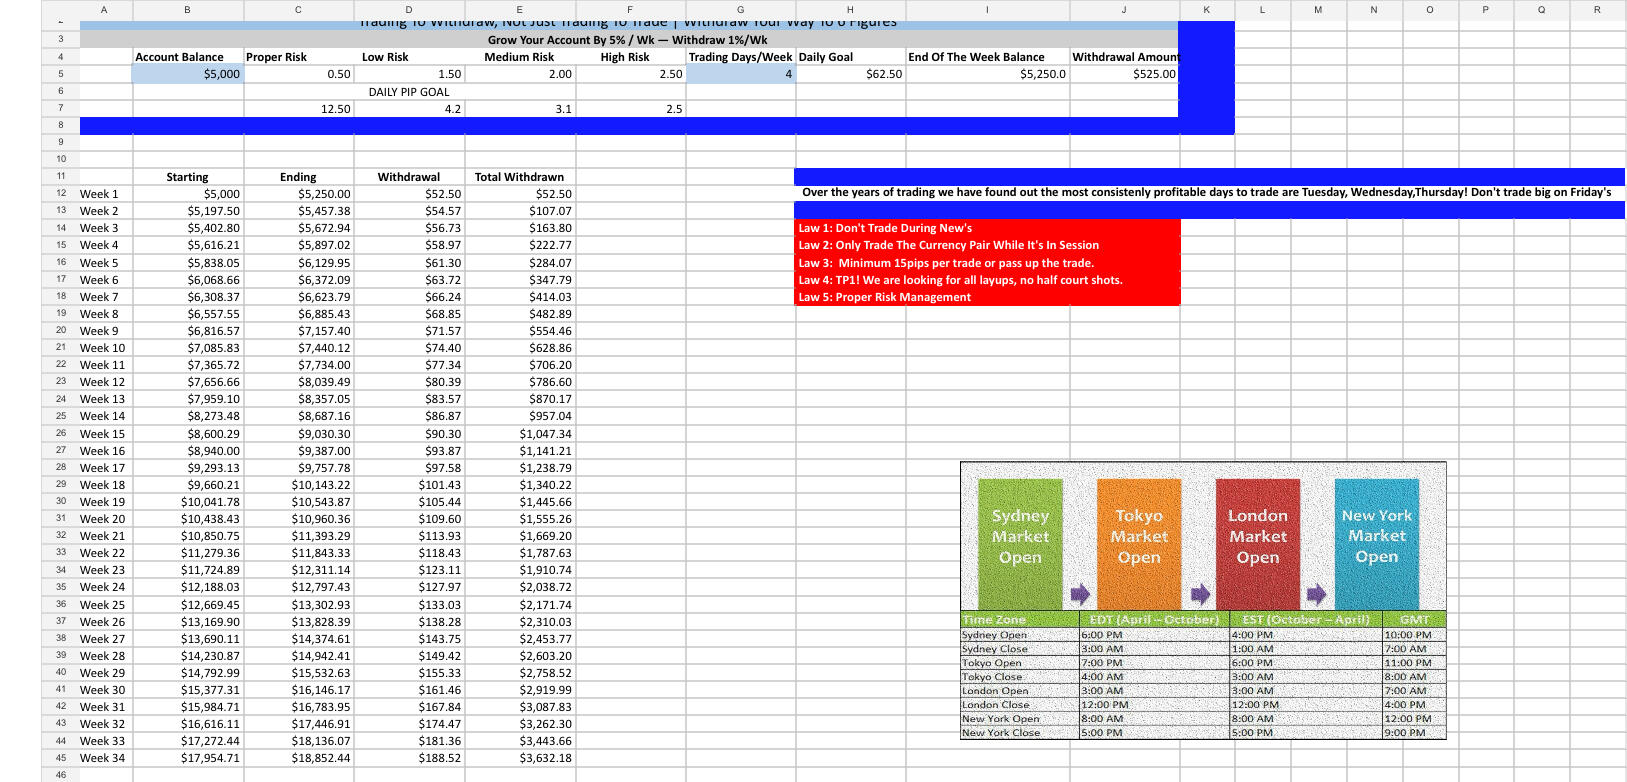Select the High Risk value 2.50
The width and height of the screenshot is (1627, 782).
(630, 74)
